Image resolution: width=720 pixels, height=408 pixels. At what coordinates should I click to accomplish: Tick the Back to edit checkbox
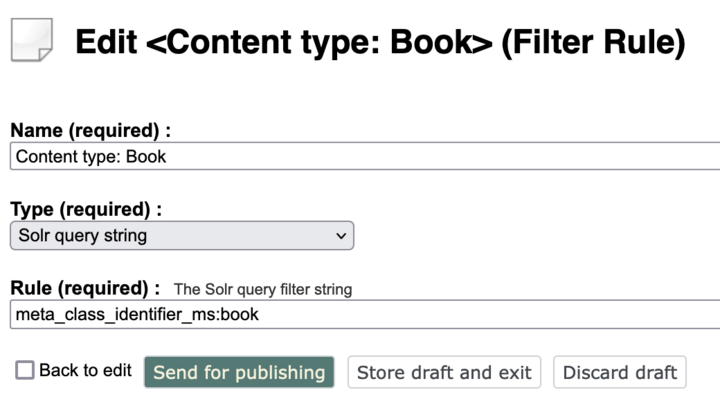coord(25,370)
